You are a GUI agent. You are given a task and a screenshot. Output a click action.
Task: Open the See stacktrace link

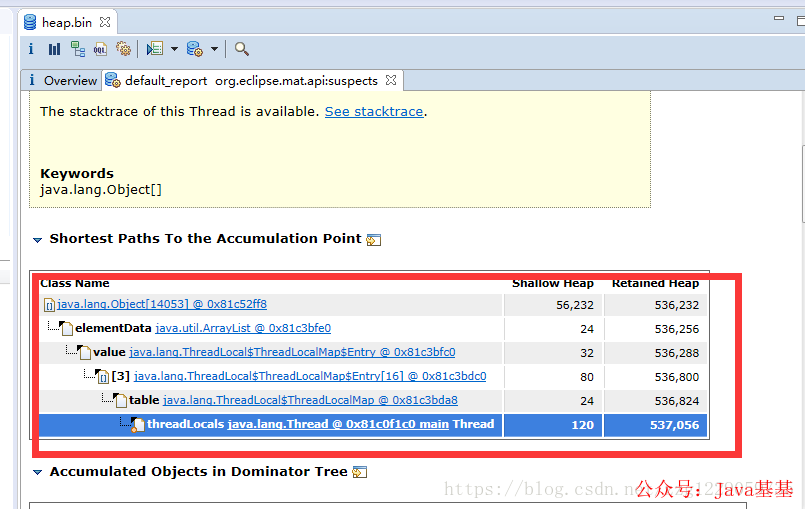(374, 111)
